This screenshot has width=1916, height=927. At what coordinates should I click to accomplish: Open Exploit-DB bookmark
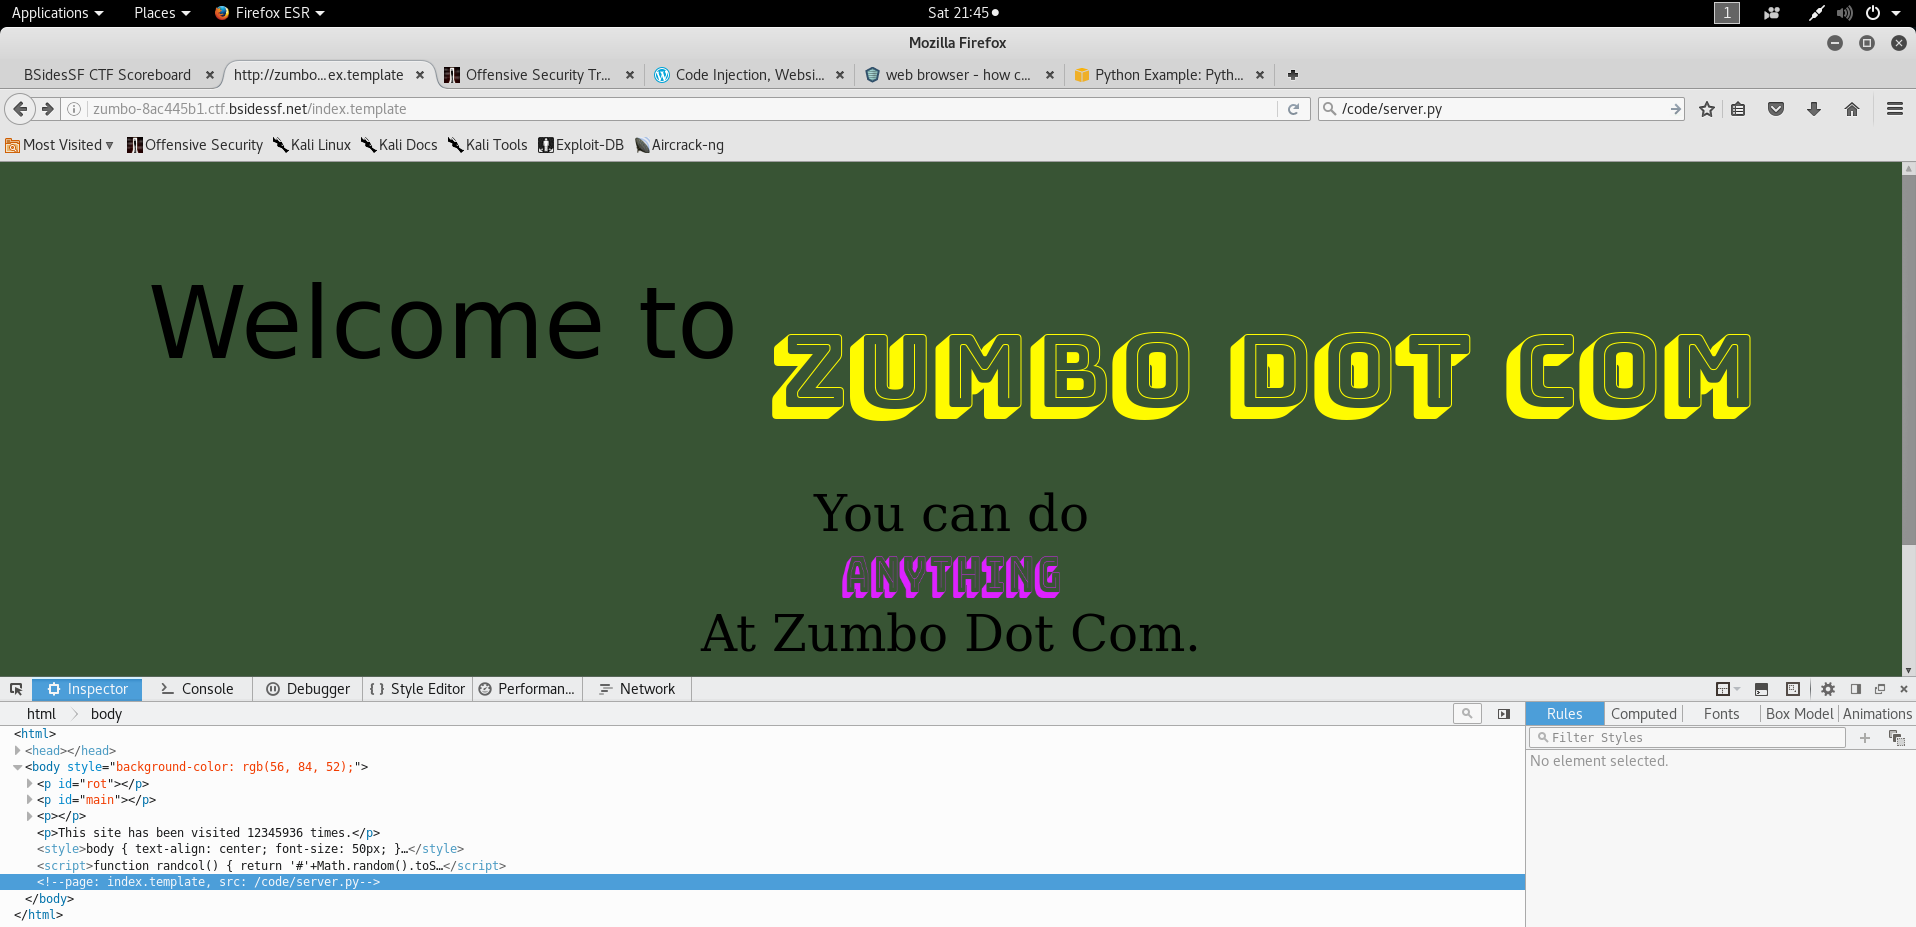coord(581,145)
